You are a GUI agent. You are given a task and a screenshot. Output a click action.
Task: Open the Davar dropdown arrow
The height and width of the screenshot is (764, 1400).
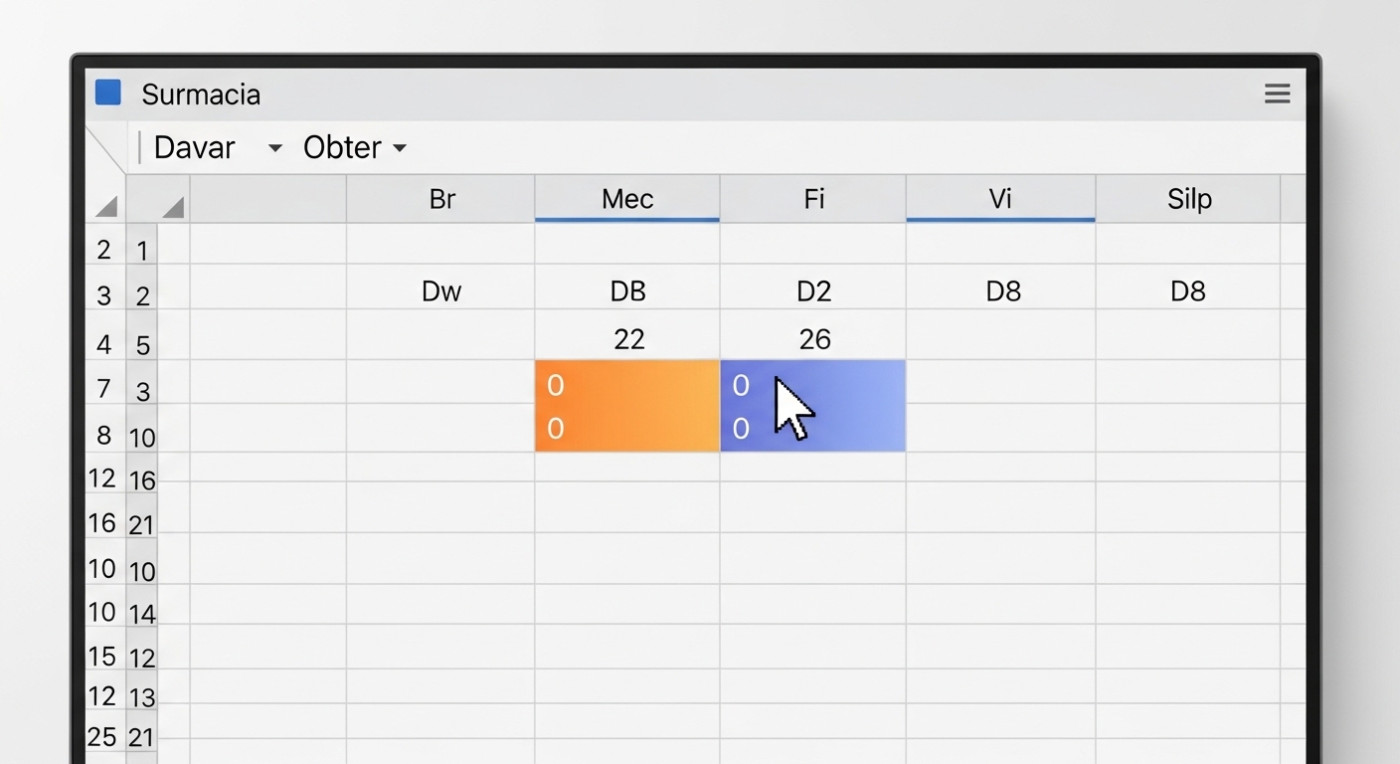click(275, 149)
